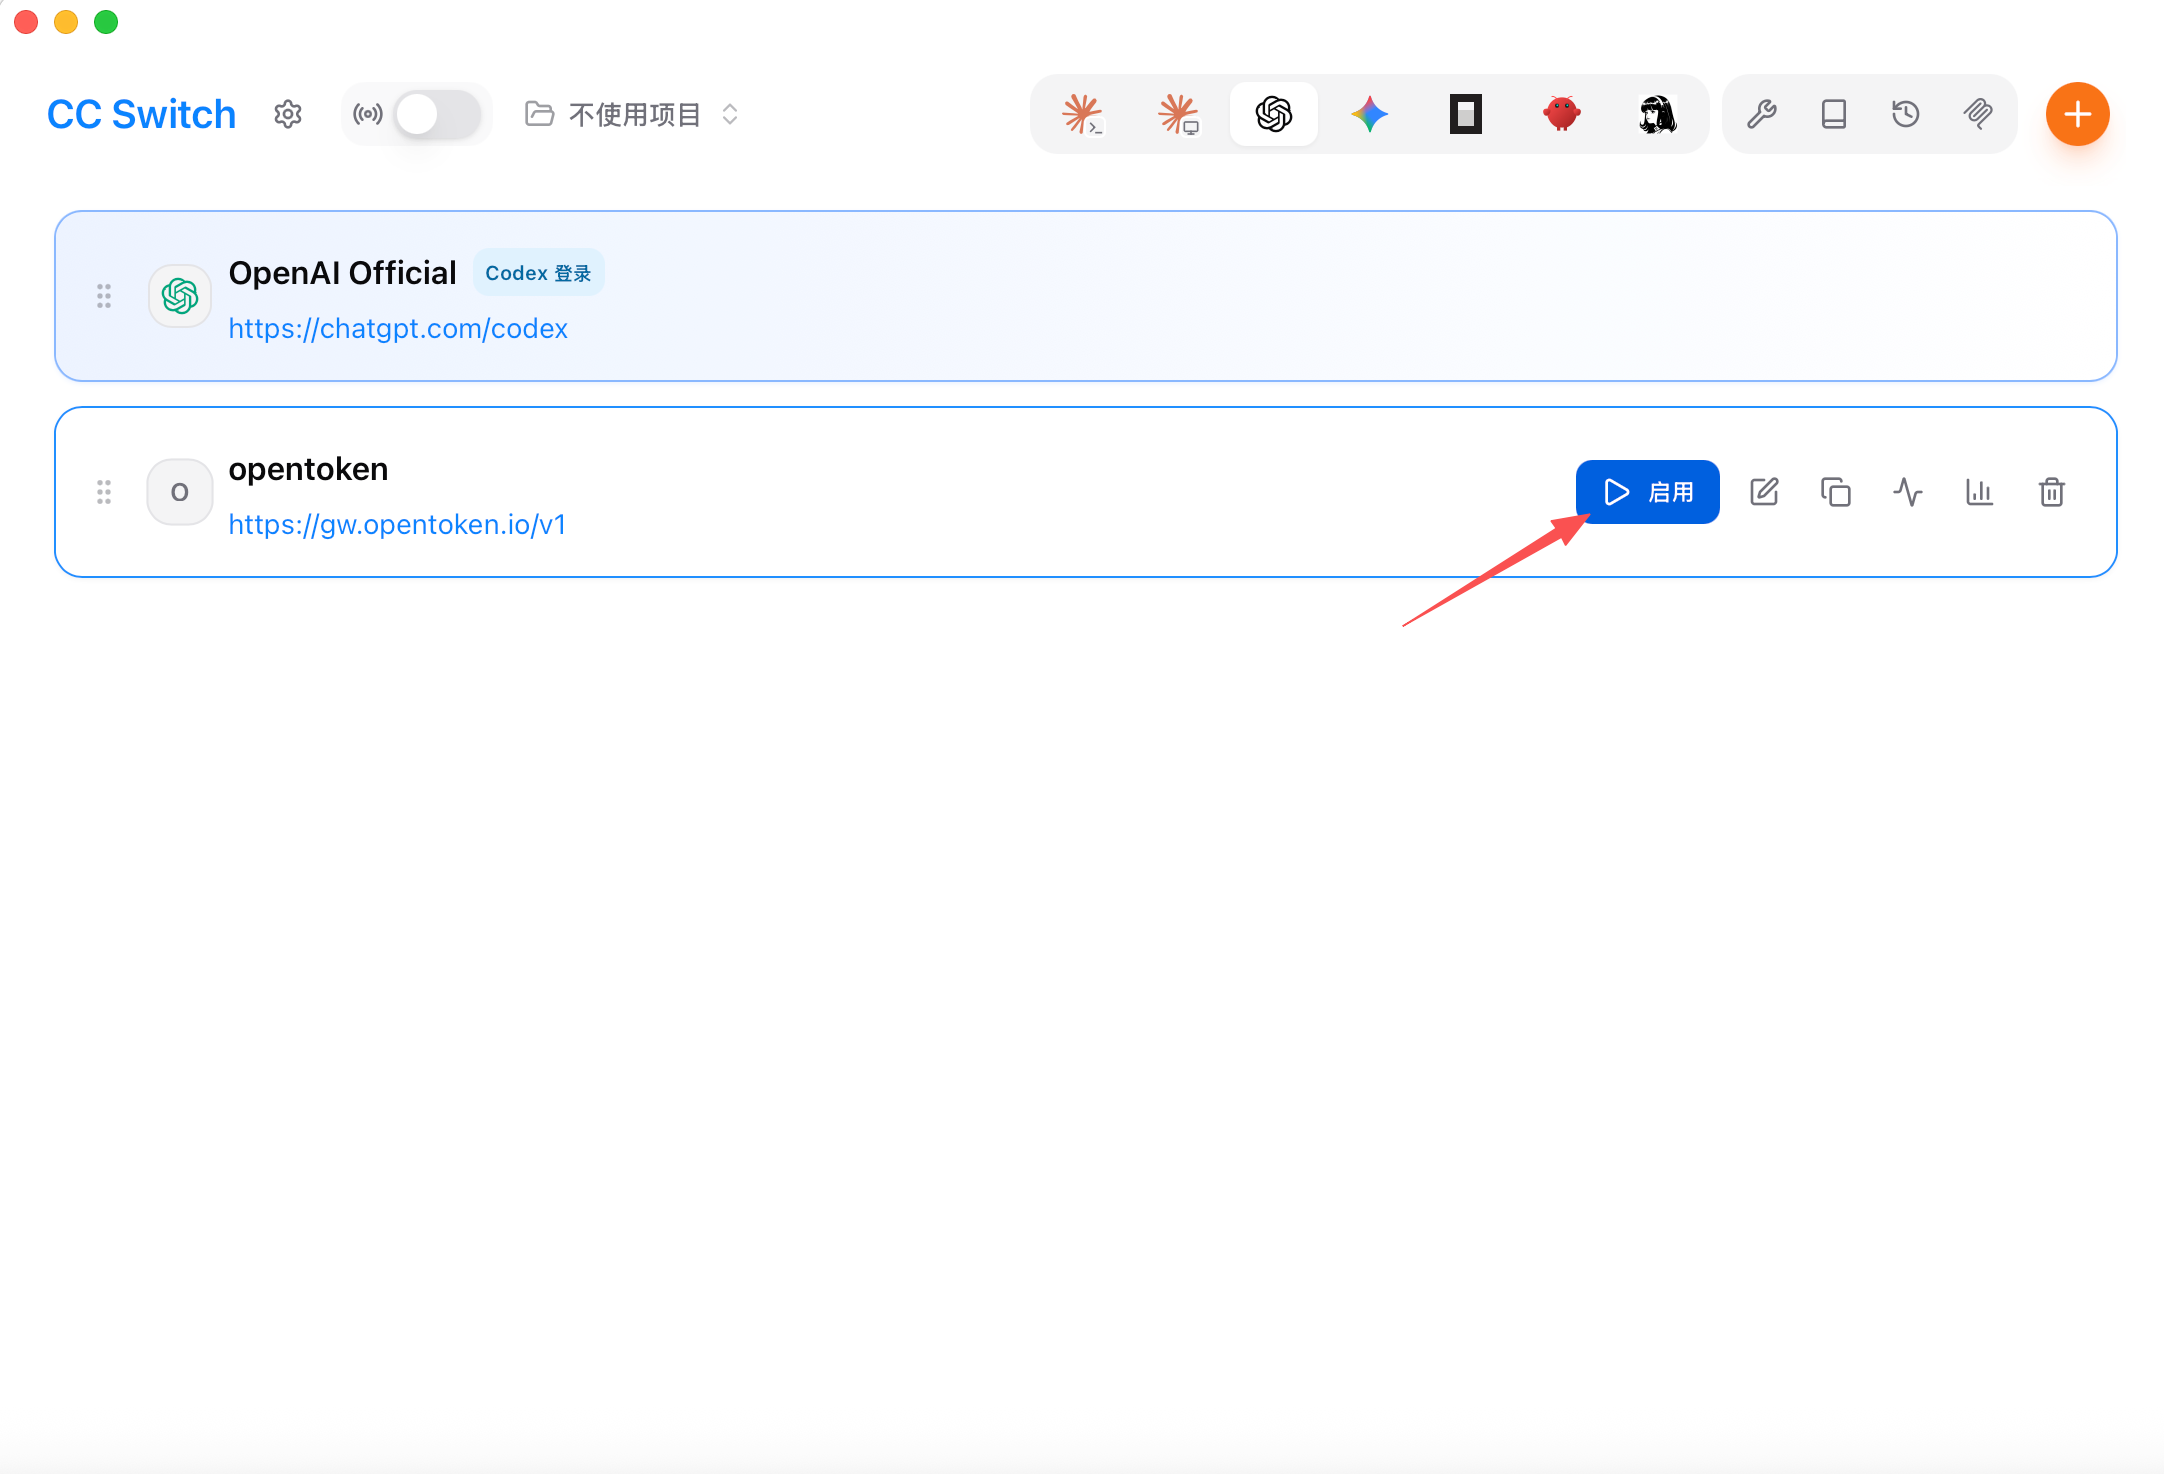The image size is (2164, 1474).
Task: Close the CC Switch window
Action: coord(26,22)
